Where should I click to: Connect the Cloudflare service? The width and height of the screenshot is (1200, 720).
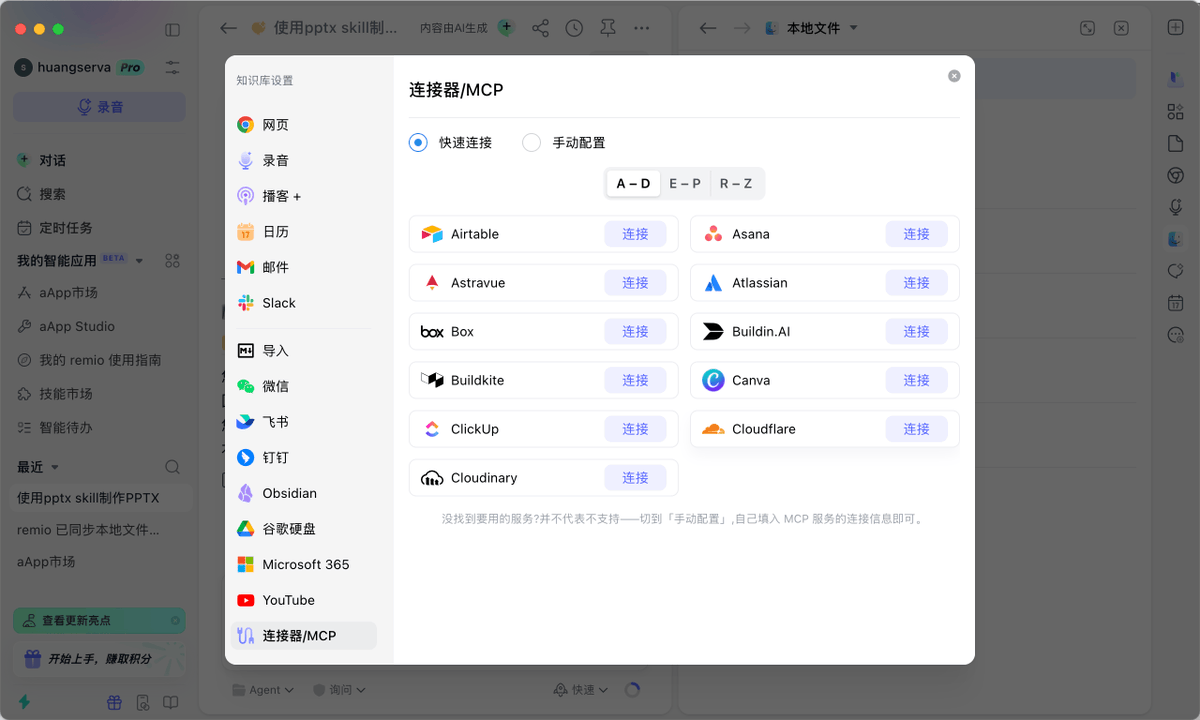point(917,429)
